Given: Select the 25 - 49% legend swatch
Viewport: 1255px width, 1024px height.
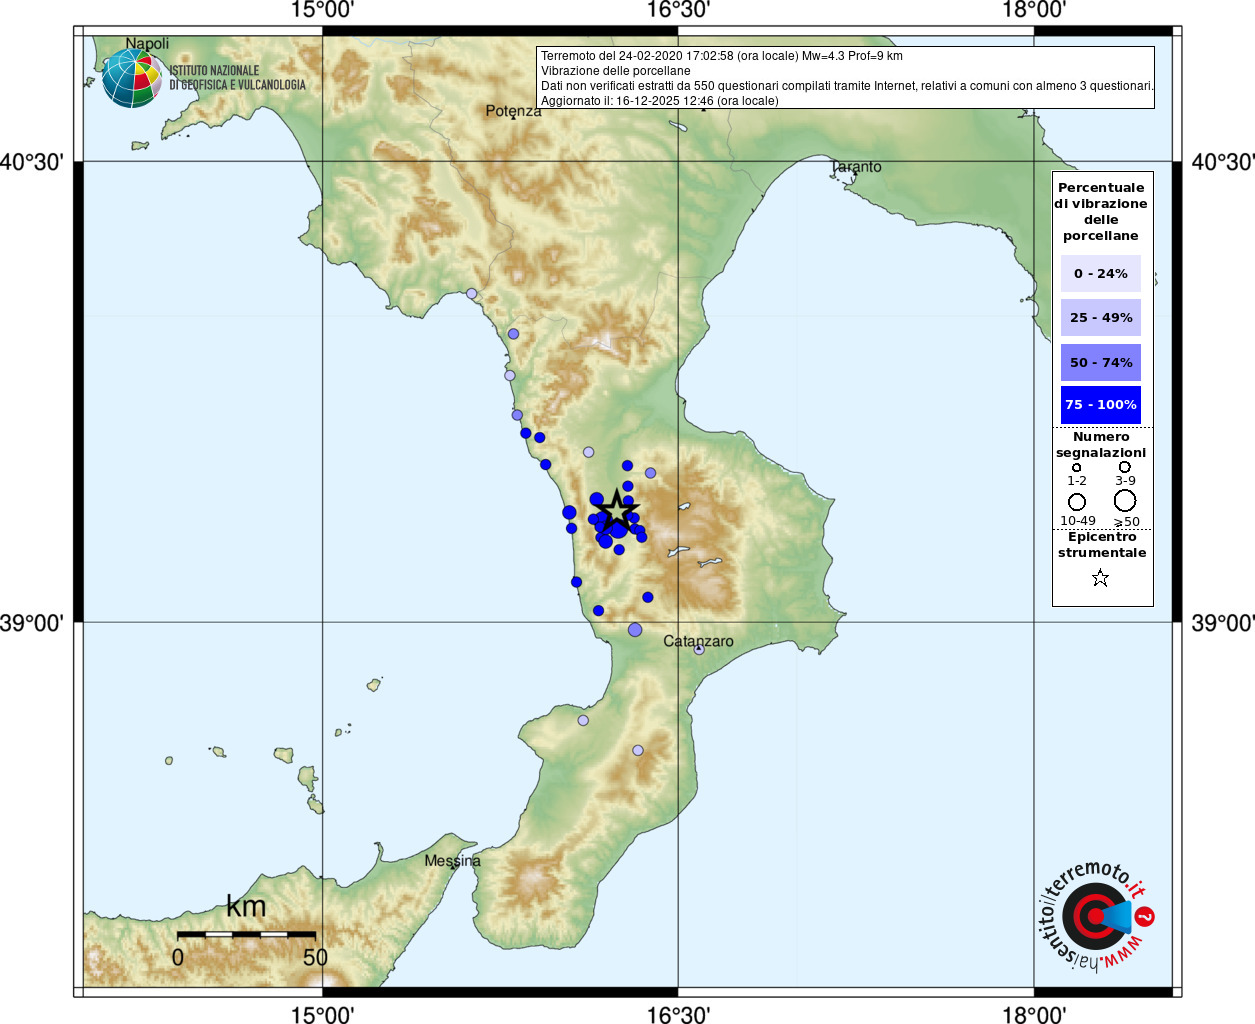Looking at the screenshot, I should coord(1100,317).
